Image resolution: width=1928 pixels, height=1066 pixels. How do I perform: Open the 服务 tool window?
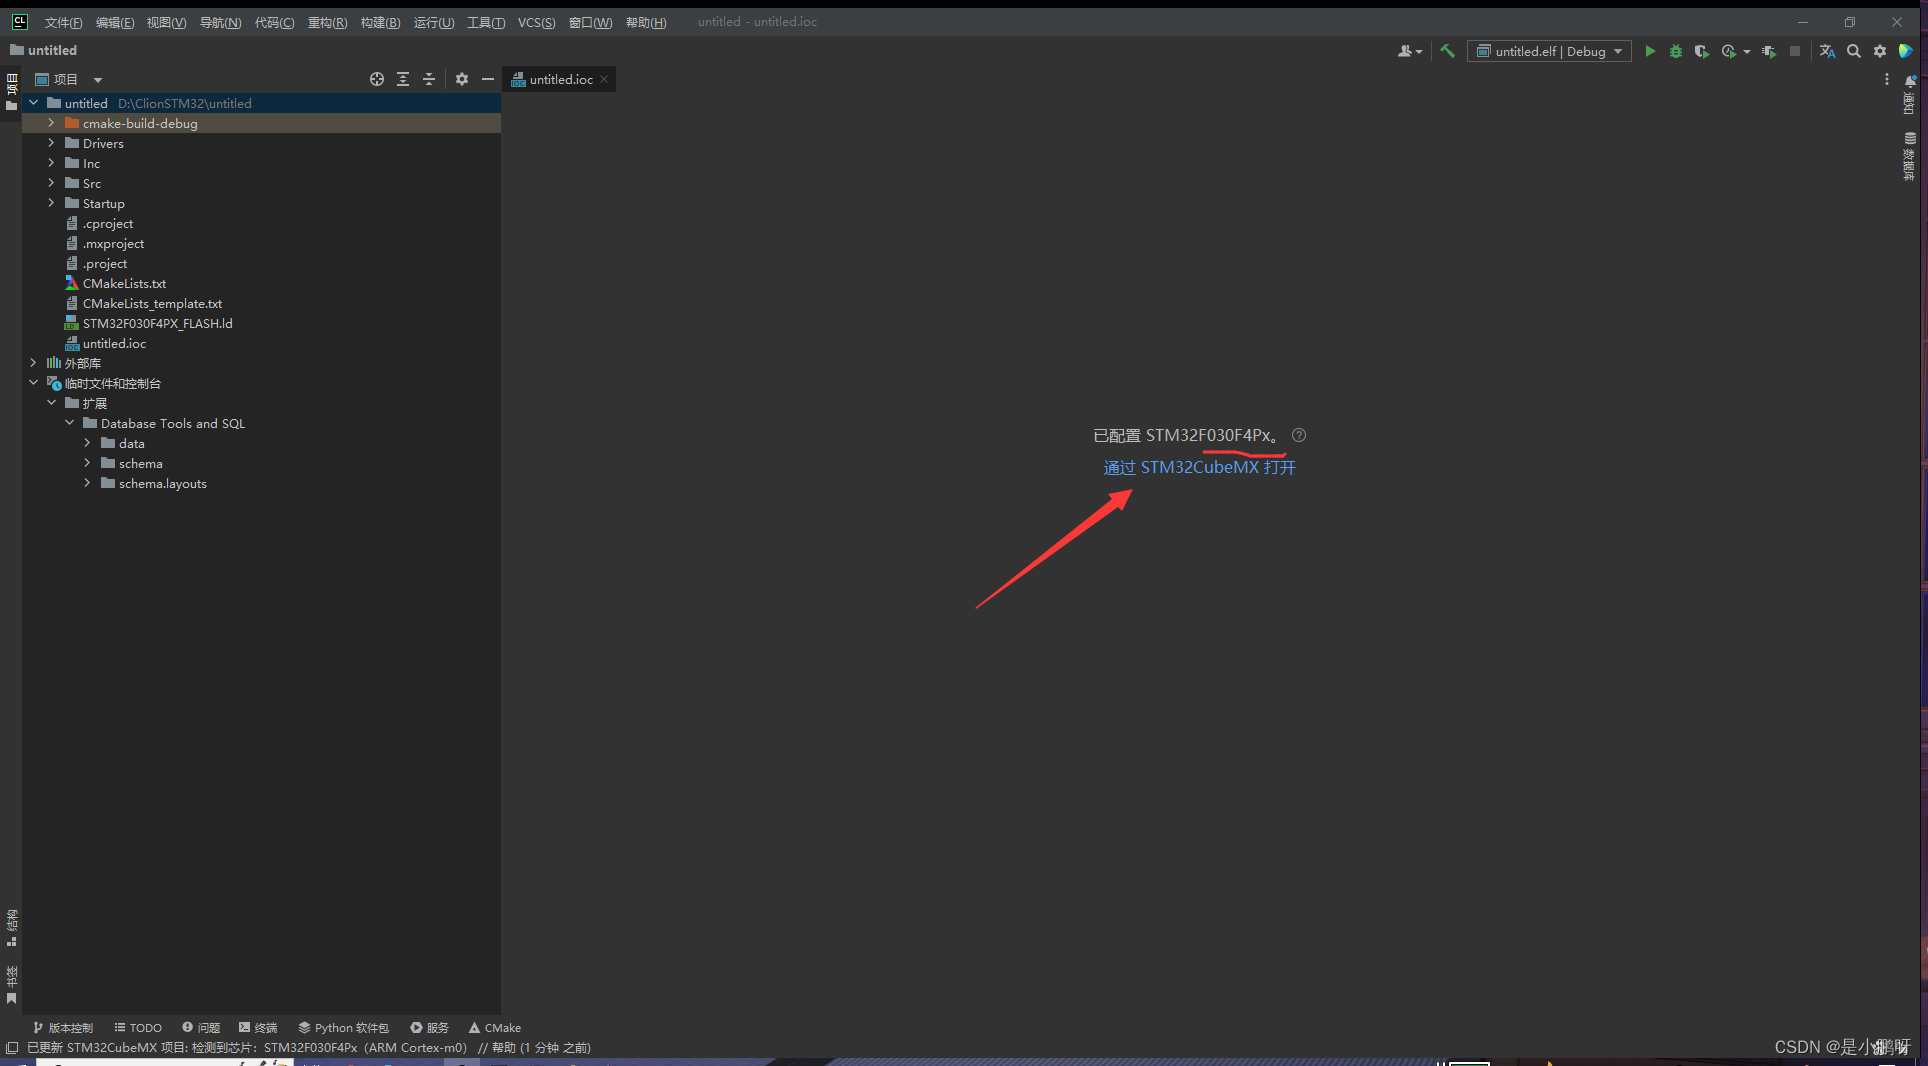[430, 1027]
